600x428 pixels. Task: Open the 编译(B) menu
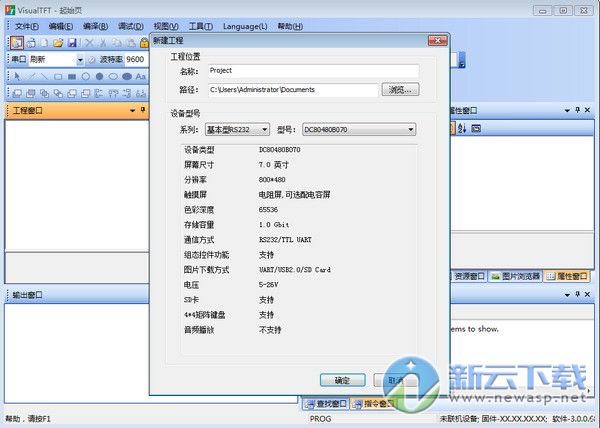pos(95,26)
